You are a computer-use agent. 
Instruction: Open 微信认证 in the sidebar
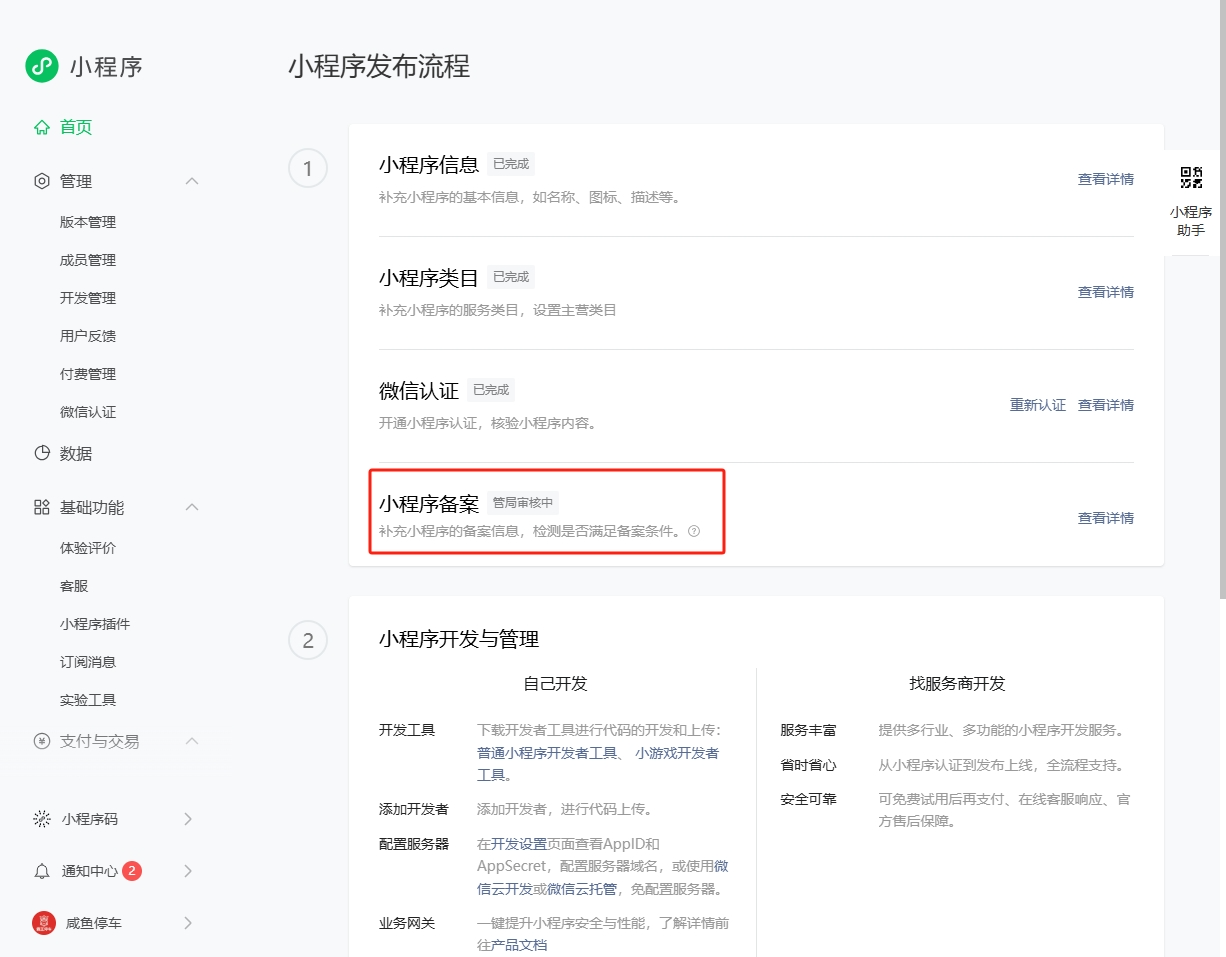88,412
